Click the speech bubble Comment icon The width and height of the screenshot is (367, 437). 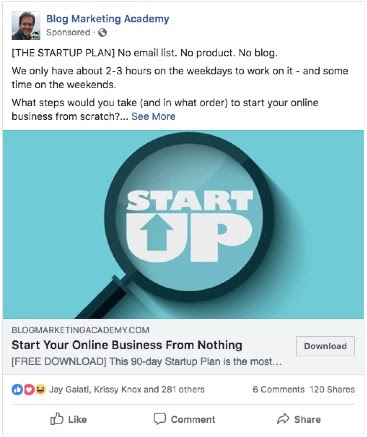[160, 419]
